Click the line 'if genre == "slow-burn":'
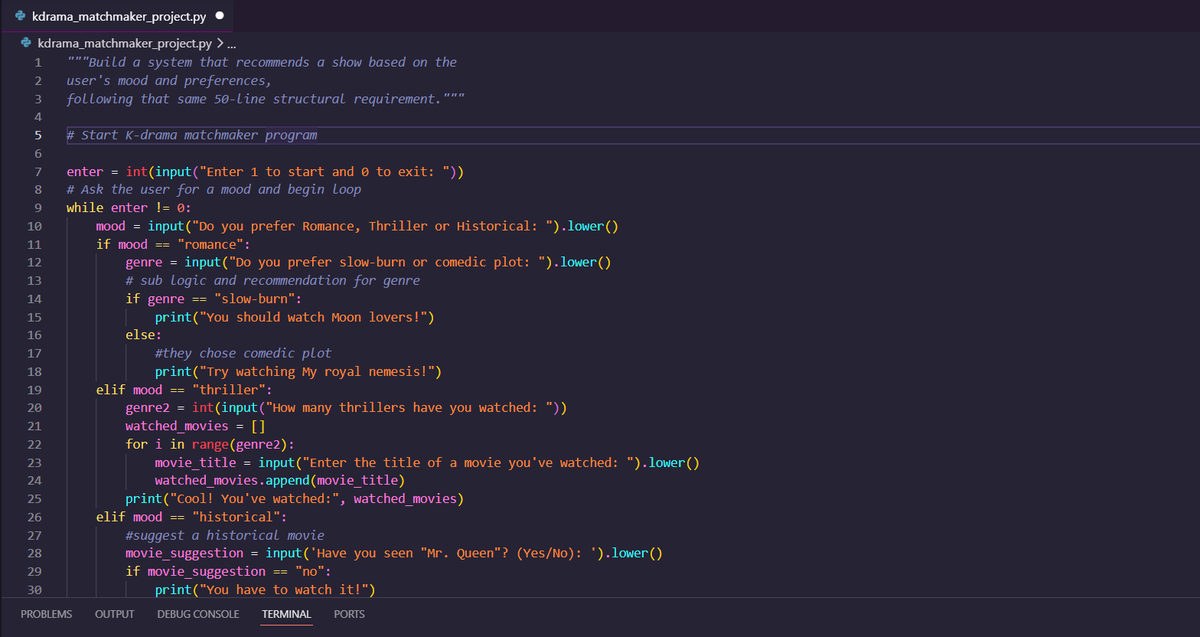The width and height of the screenshot is (1200, 637). (213, 299)
